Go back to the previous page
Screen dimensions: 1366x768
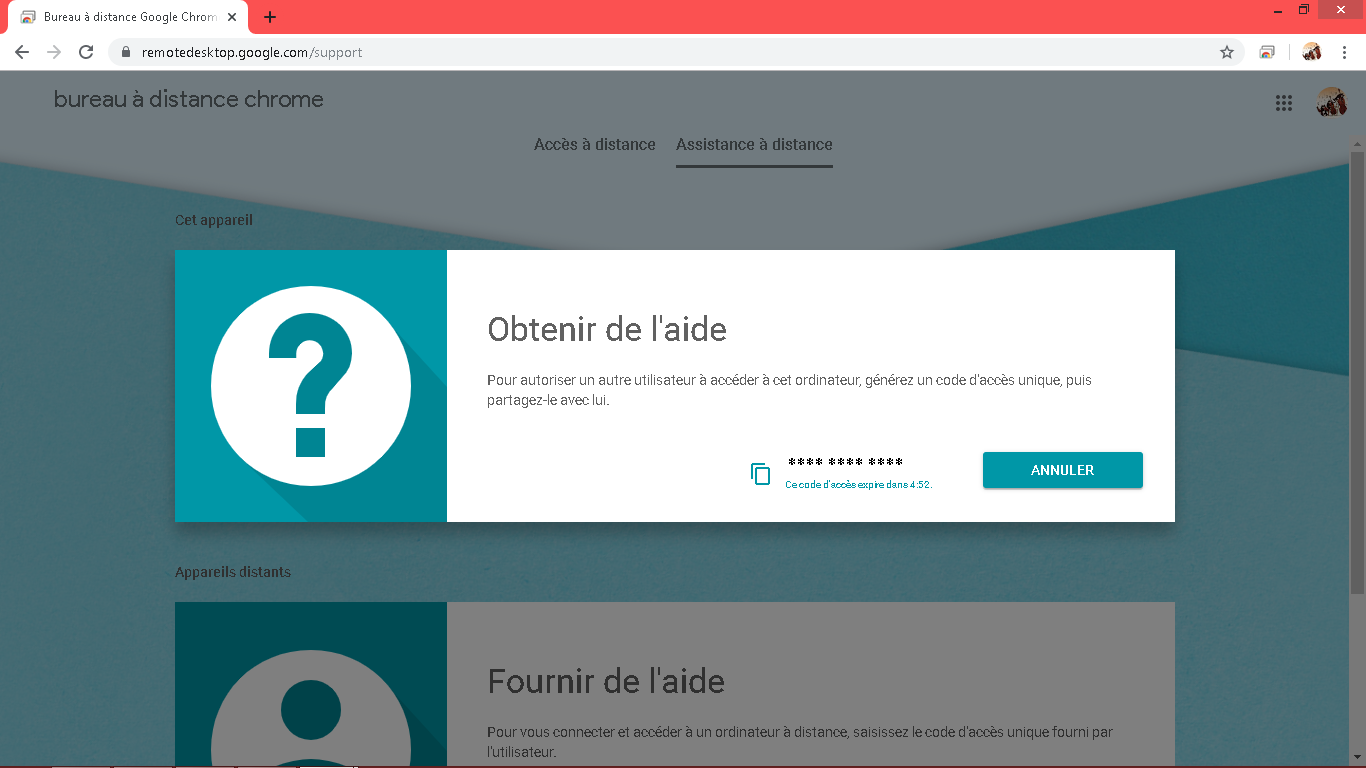pos(22,52)
